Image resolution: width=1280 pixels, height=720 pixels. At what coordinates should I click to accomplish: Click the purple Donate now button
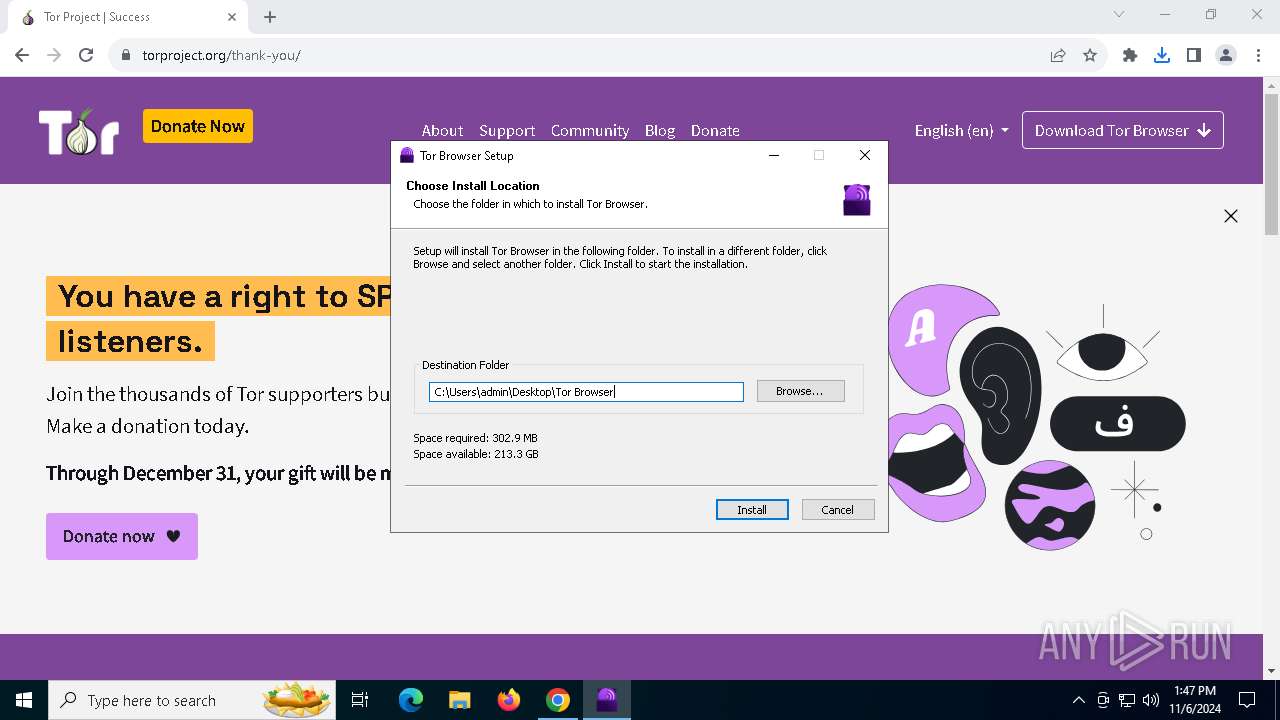pyautogui.click(x=122, y=536)
